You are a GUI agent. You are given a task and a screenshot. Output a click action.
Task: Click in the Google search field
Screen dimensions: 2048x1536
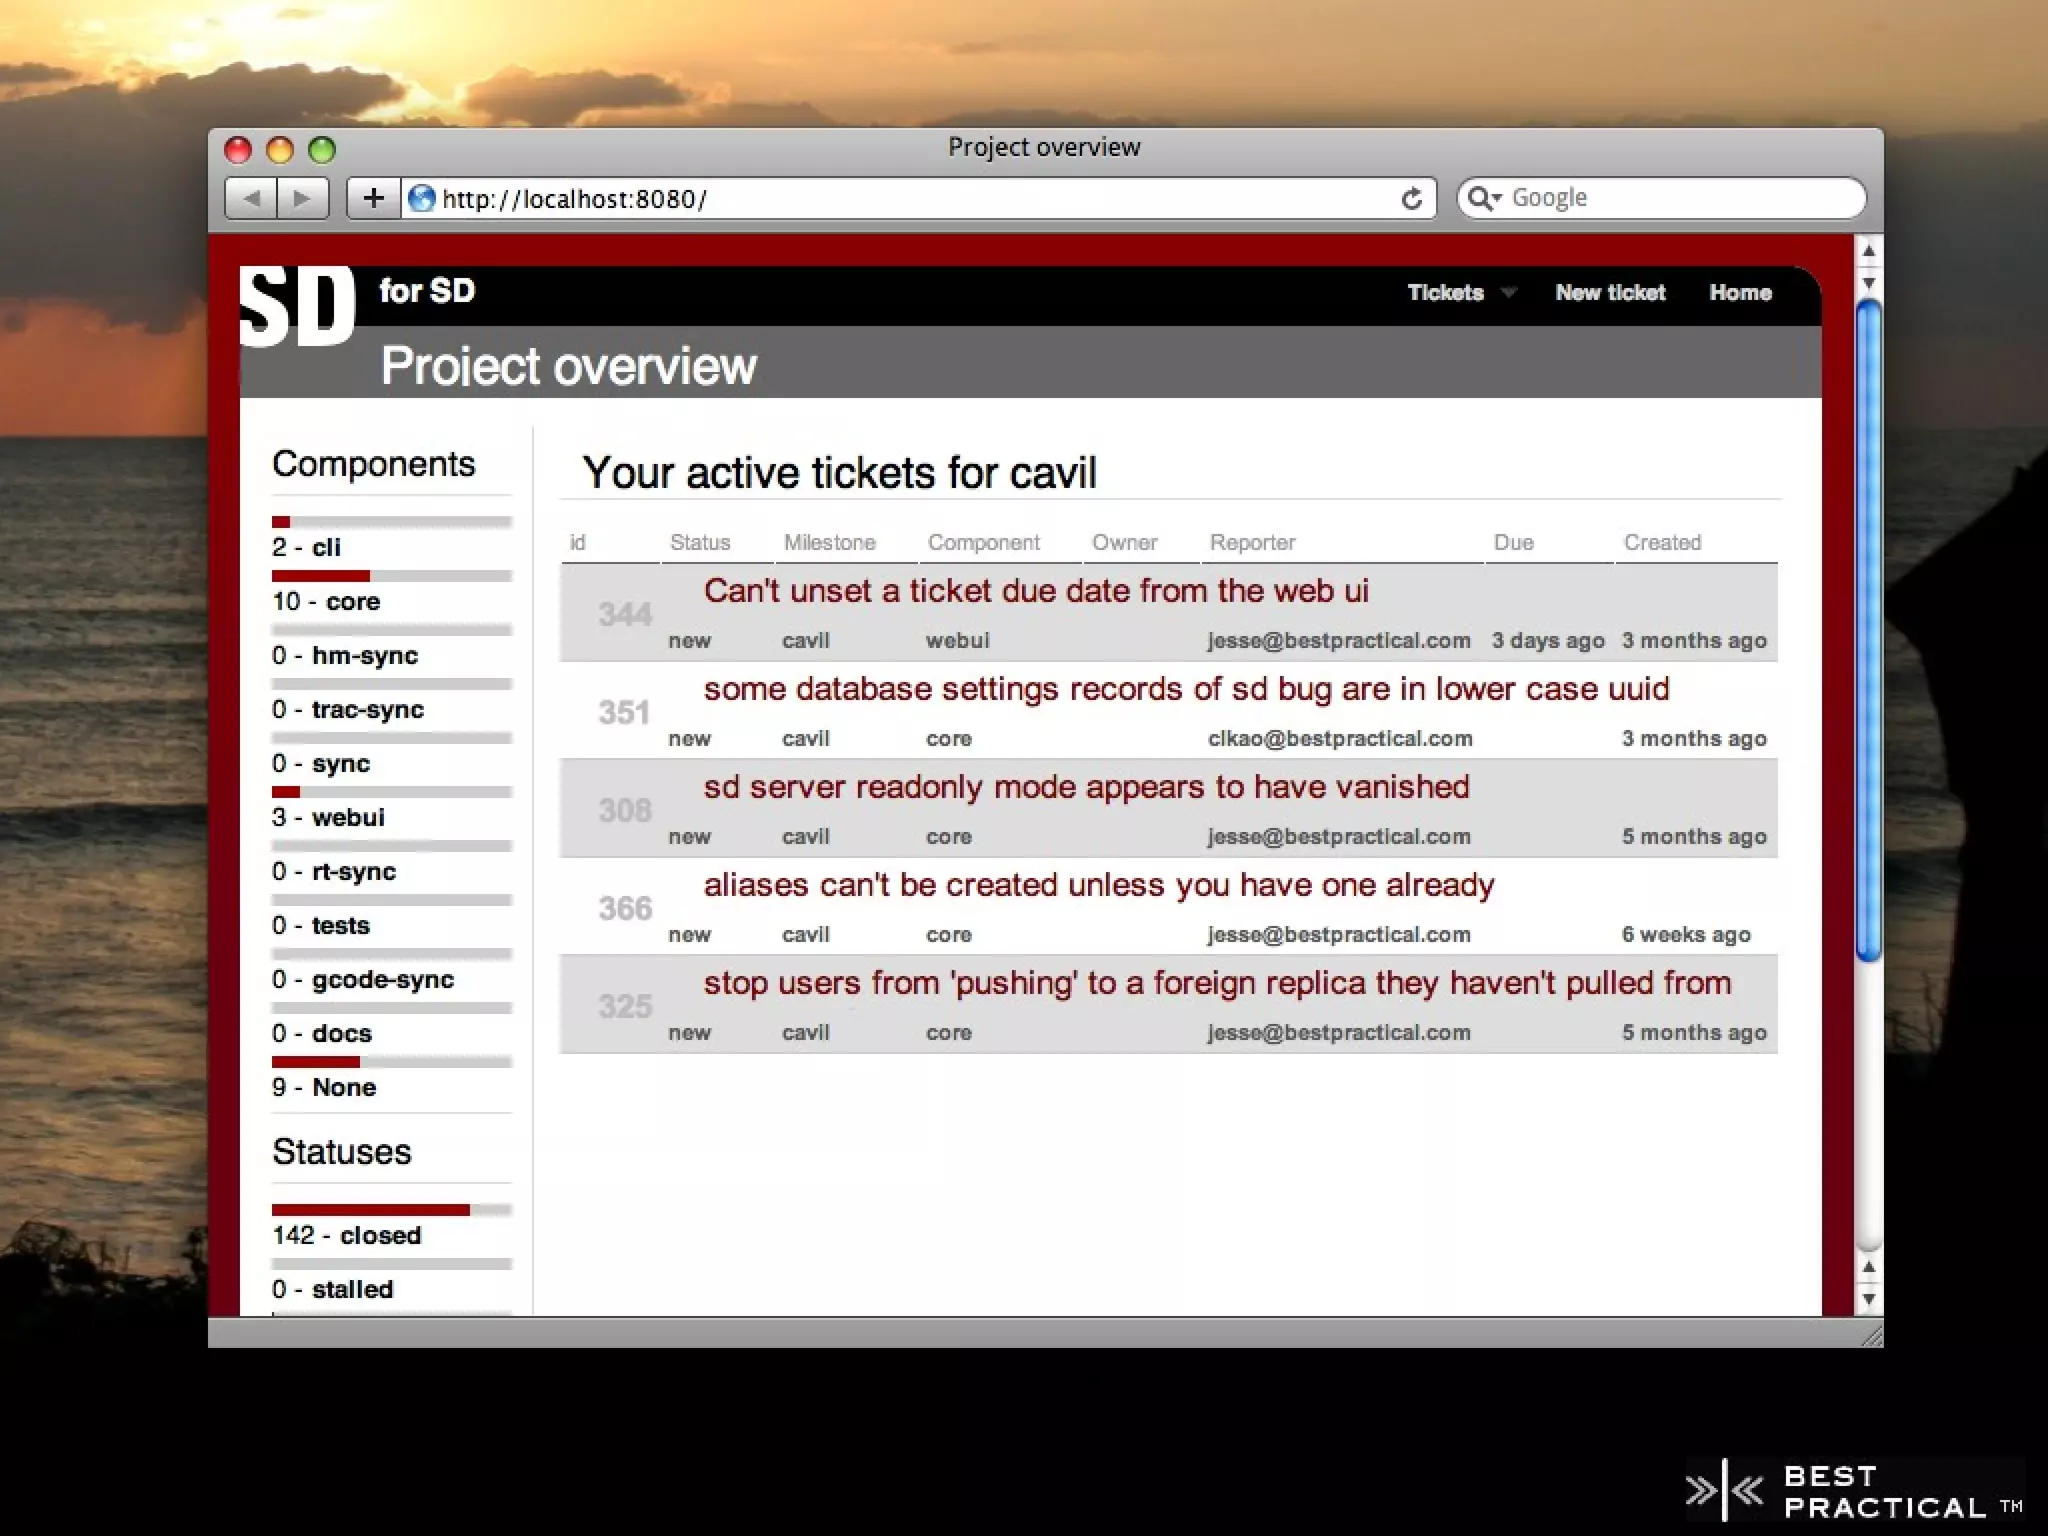tap(1680, 198)
